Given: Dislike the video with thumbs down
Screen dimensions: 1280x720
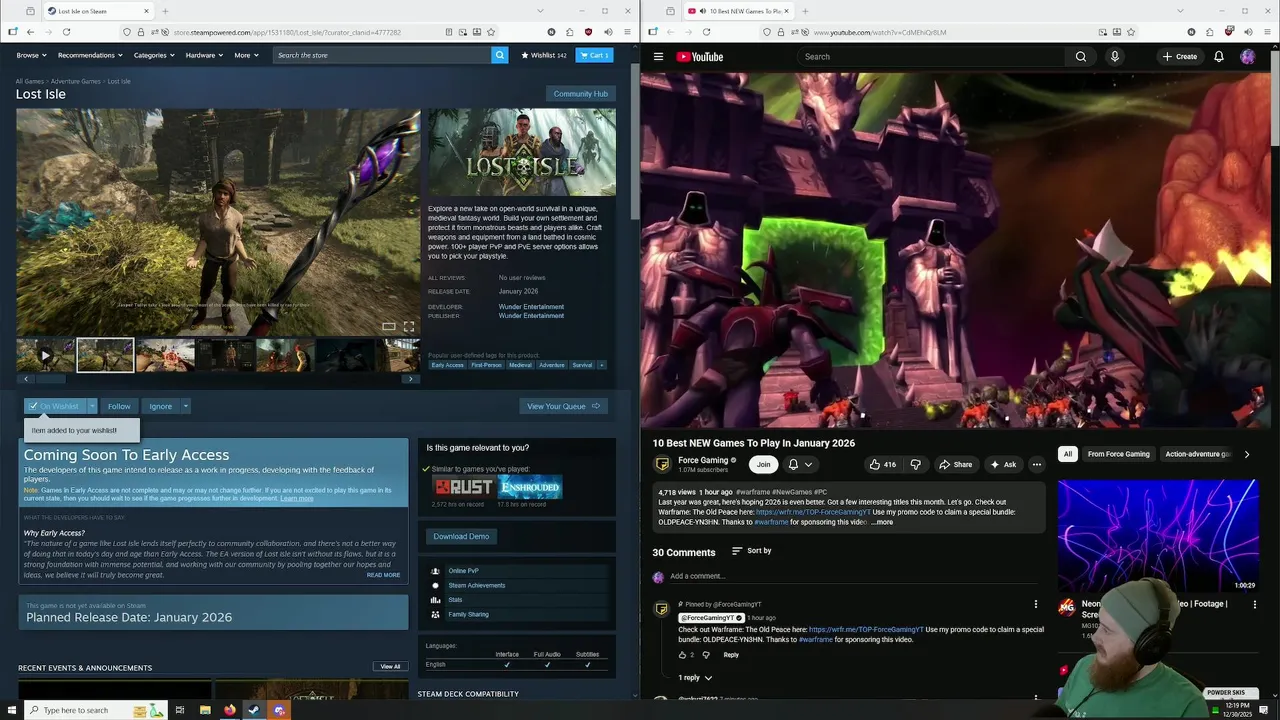Looking at the screenshot, I should coord(915,464).
